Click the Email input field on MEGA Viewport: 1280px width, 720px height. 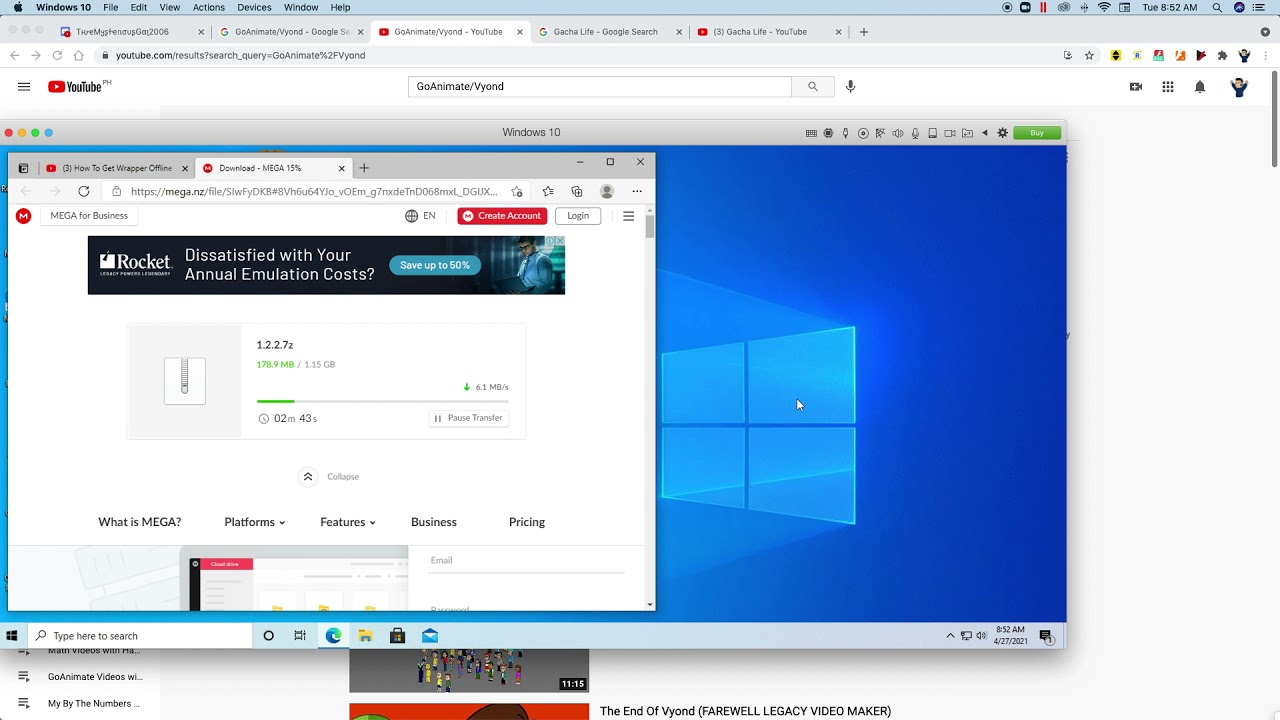[x=526, y=561]
